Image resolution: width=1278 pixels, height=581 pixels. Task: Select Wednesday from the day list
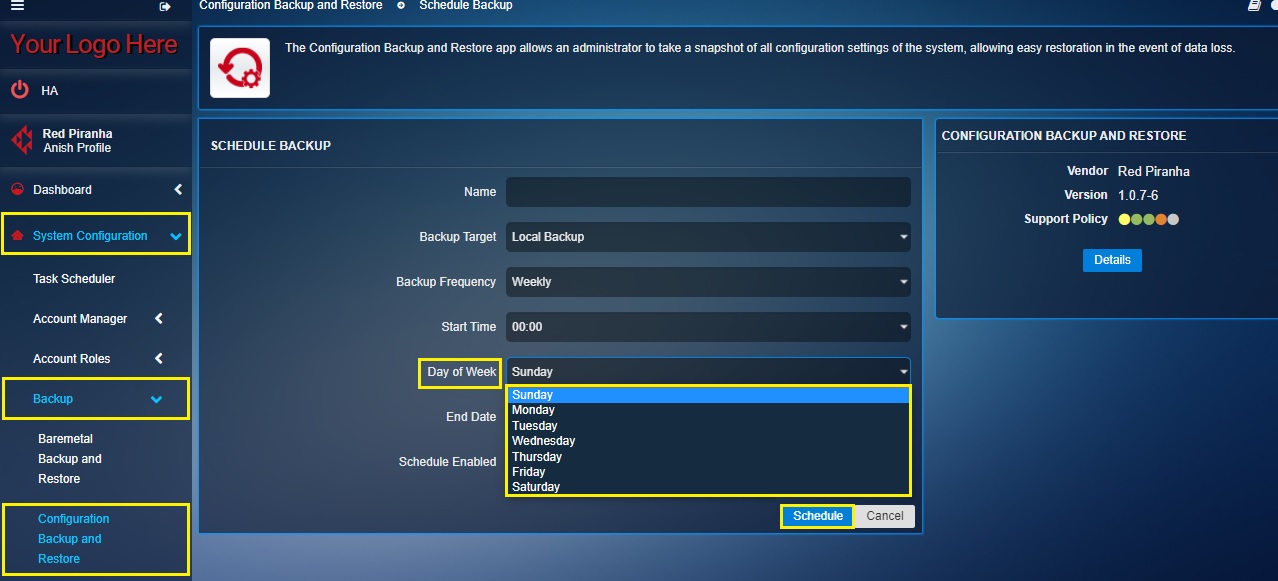coord(708,441)
